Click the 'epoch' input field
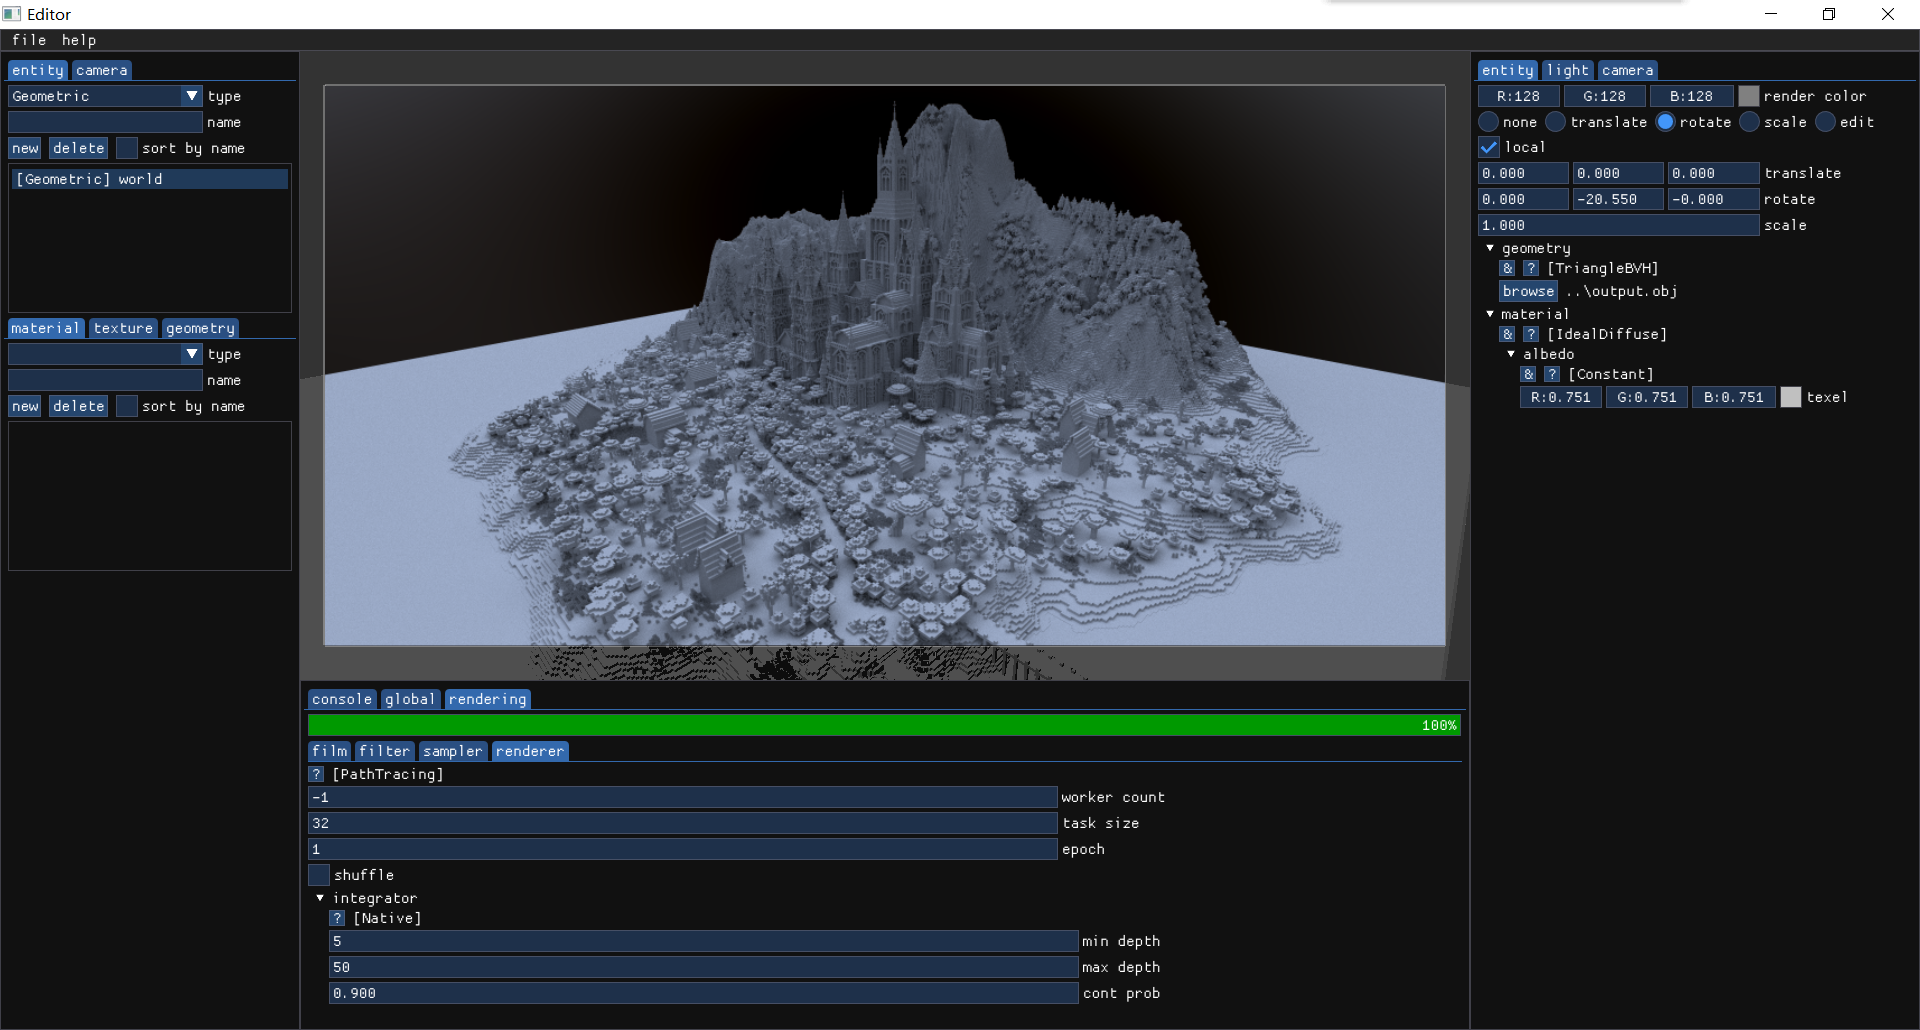The width and height of the screenshot is (1920, 1030). click(683, 849)
